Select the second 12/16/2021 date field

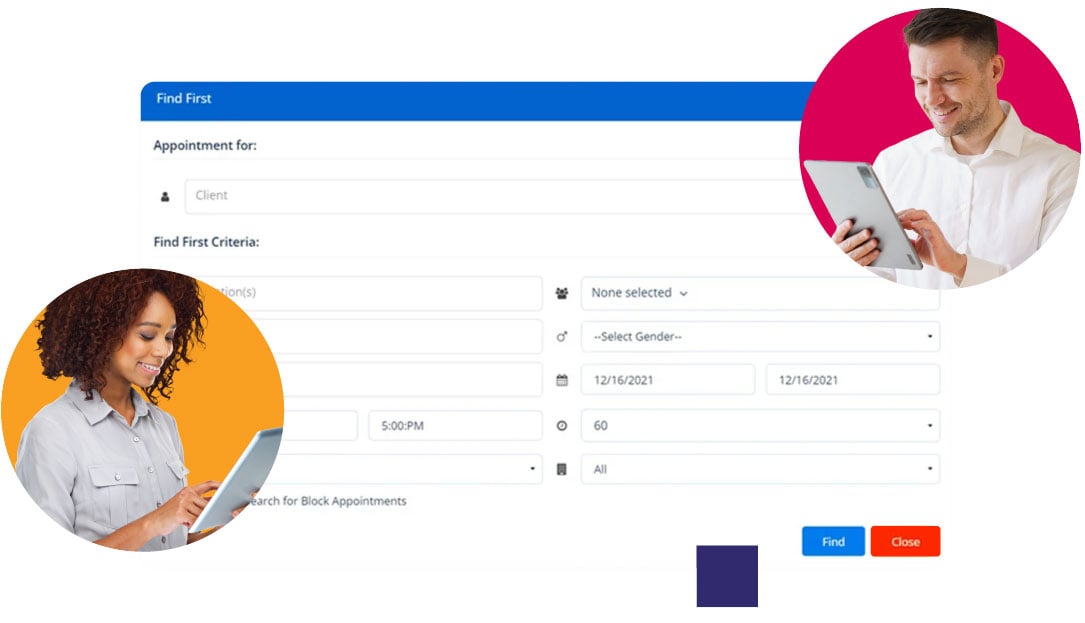pos(851,380)
